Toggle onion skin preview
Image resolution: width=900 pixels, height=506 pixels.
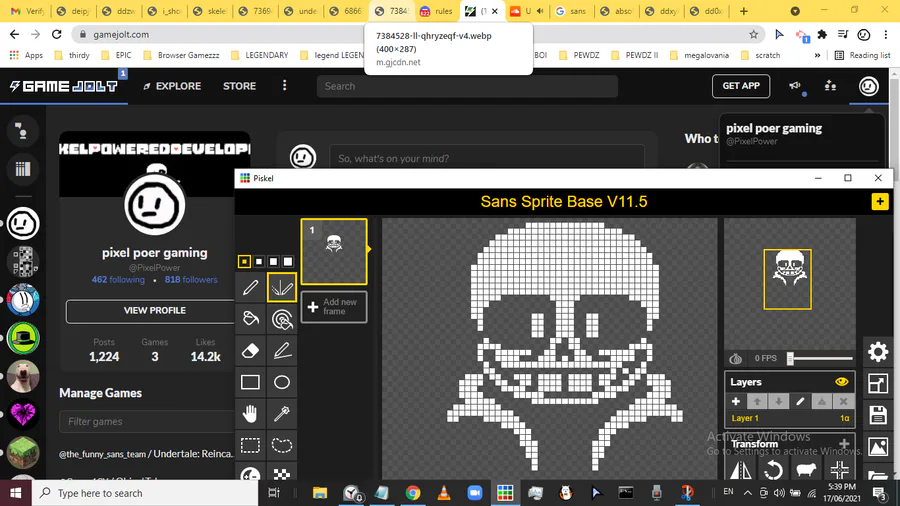736,359
